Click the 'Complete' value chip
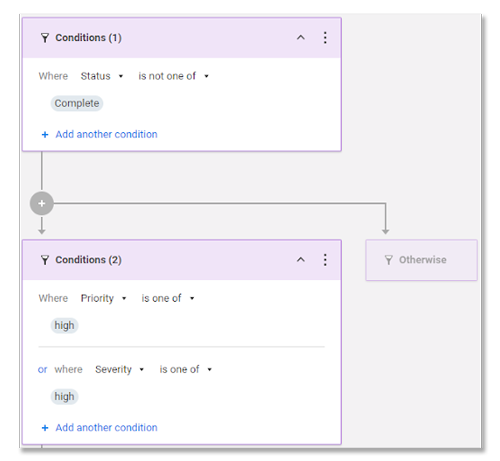 [77, 103]
